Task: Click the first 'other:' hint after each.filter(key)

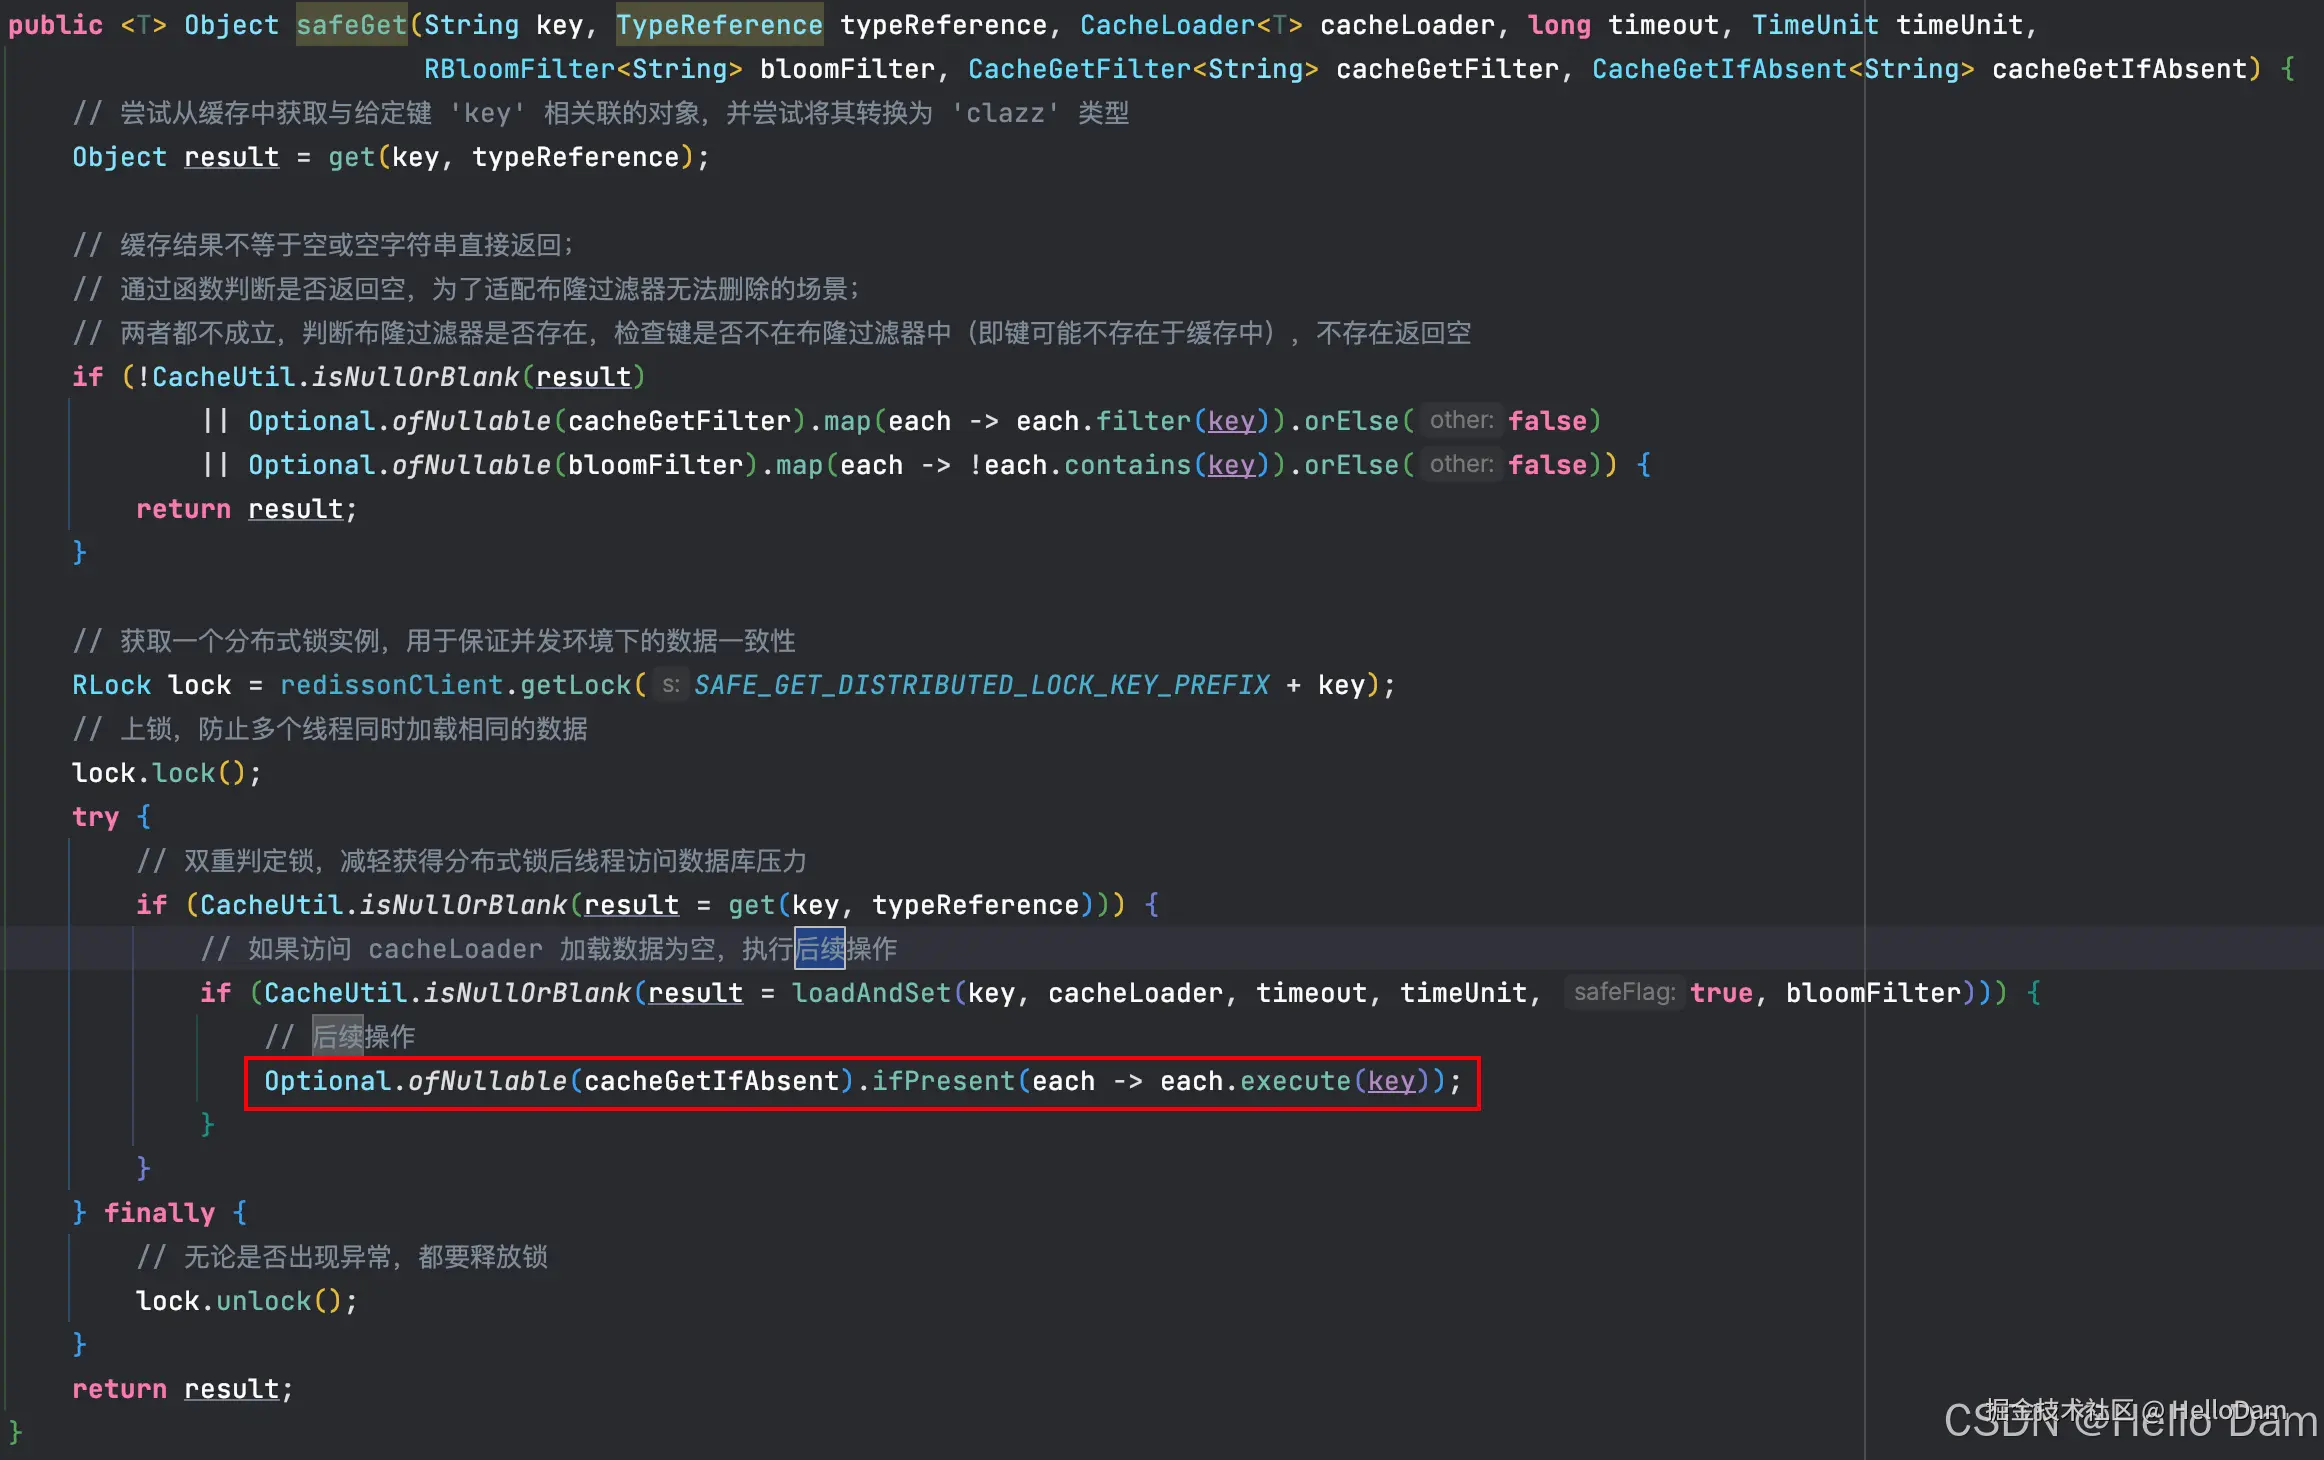Action: [1461, 420]
